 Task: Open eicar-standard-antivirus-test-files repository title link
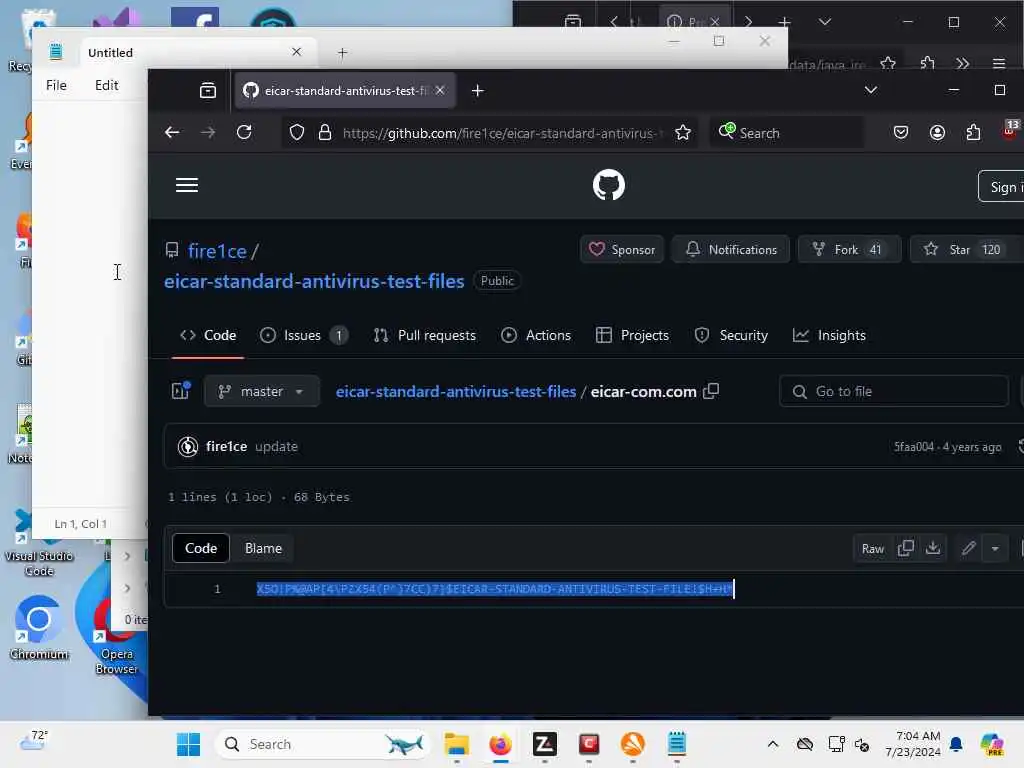coord(314,281)
